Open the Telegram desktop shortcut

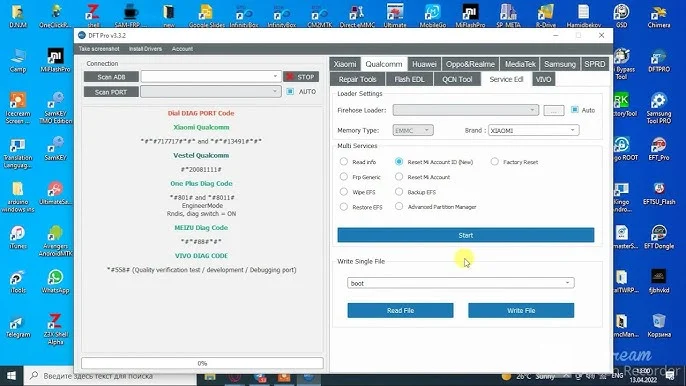18,326
